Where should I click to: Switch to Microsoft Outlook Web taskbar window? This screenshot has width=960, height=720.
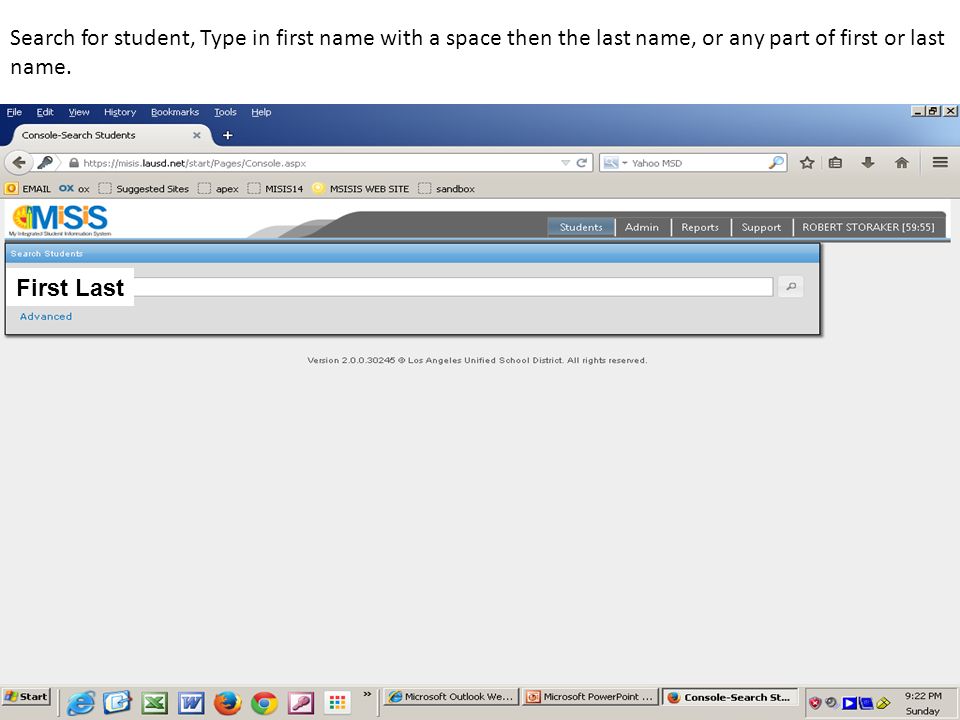451,697
